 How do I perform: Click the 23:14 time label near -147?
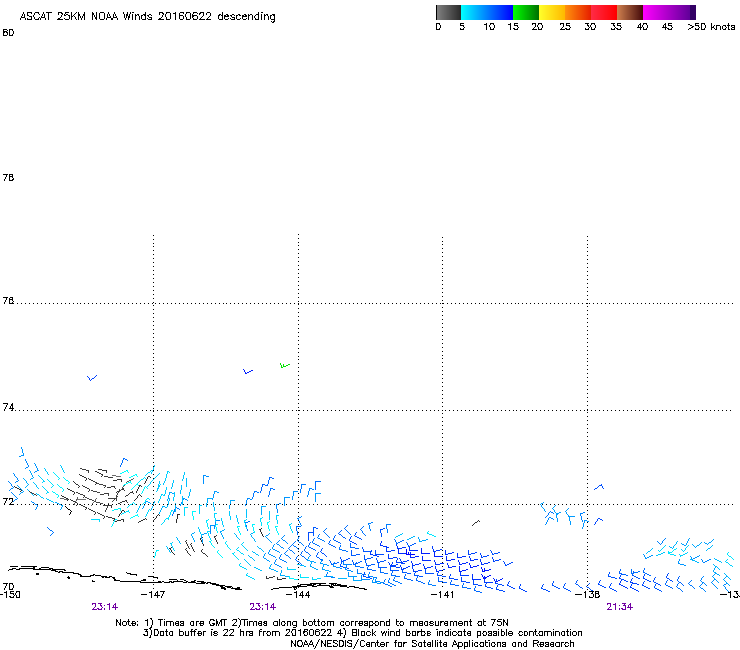point(104,607)
